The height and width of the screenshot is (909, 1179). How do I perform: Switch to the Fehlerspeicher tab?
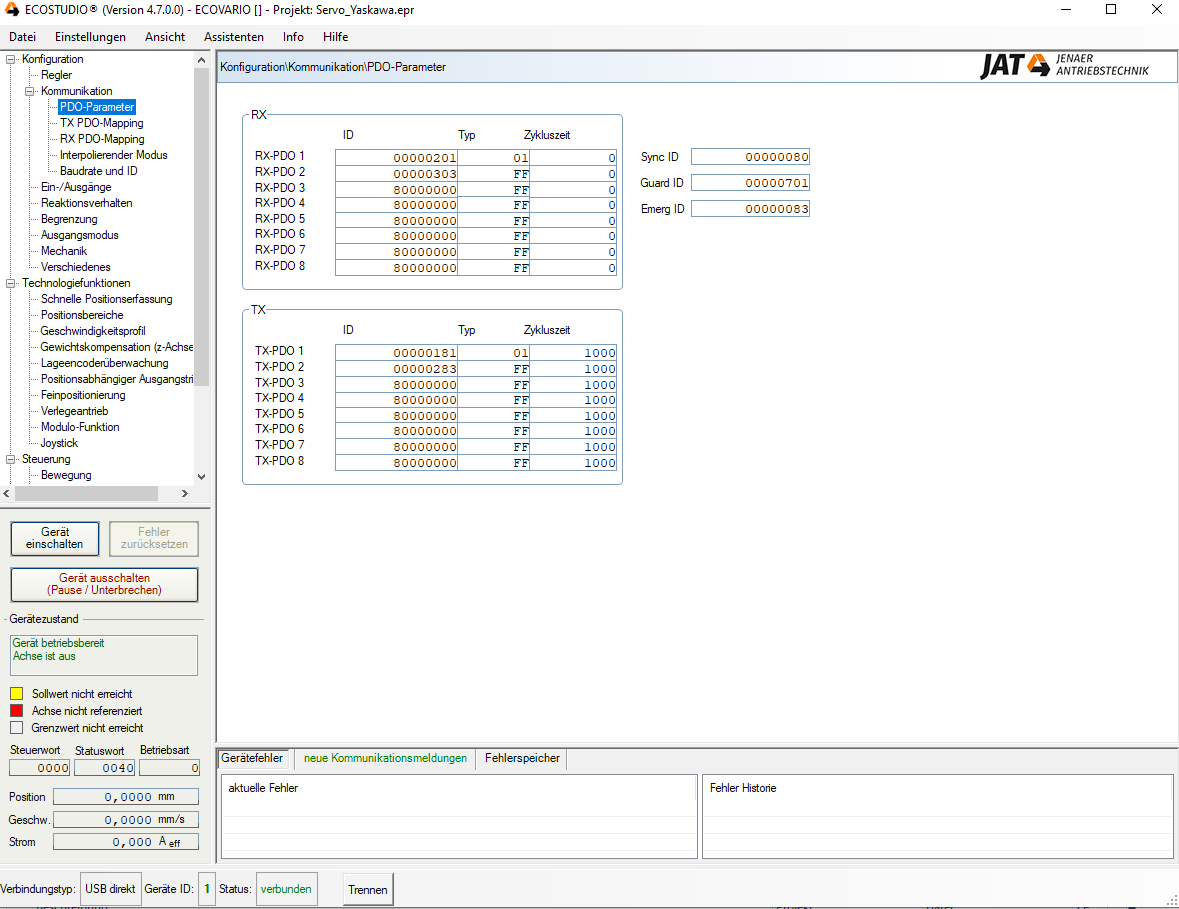pyautogui.click(x=522, y=758)
